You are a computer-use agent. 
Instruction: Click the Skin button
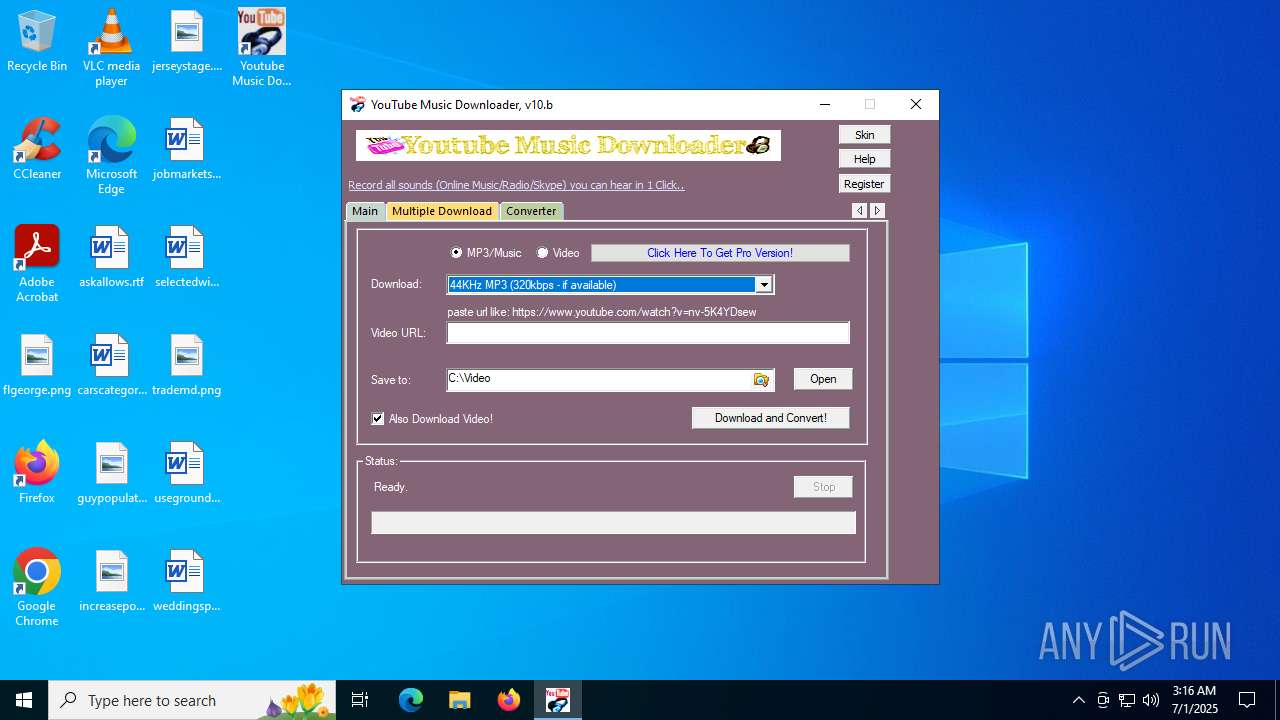coord(865,135)
